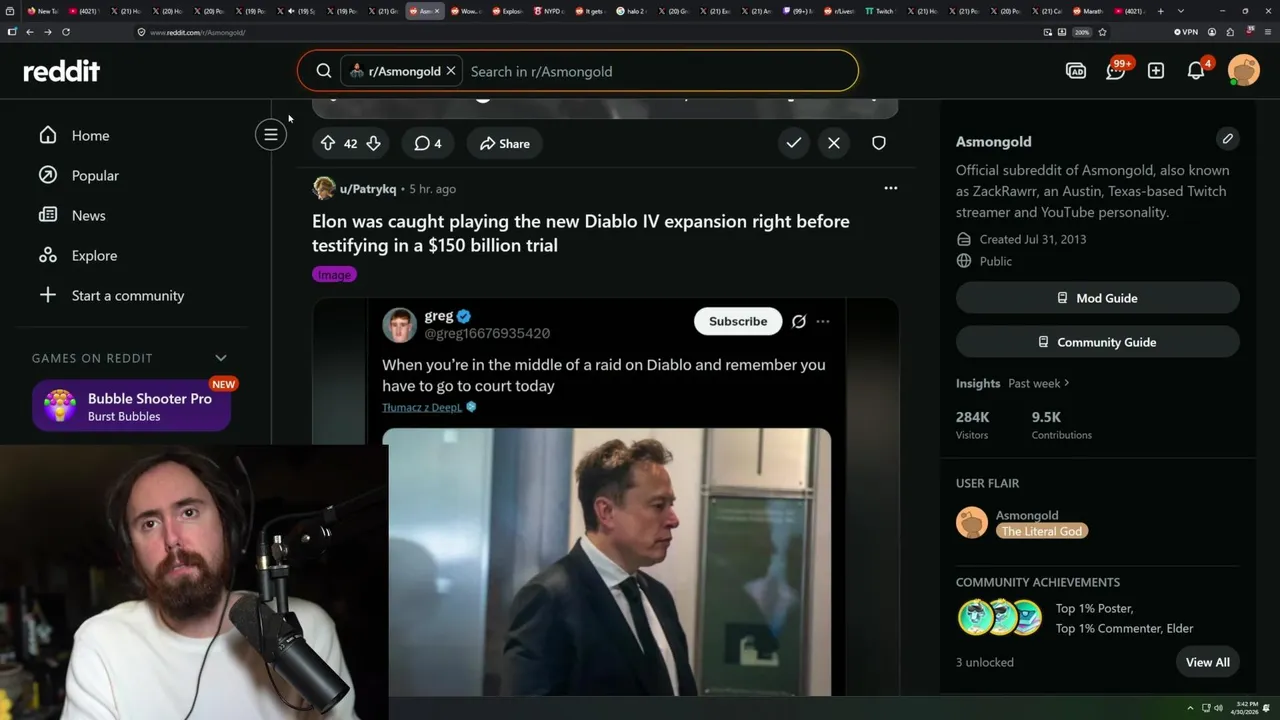
Task: Switch to the Twitch browser tab
Action: click(880, 11)
